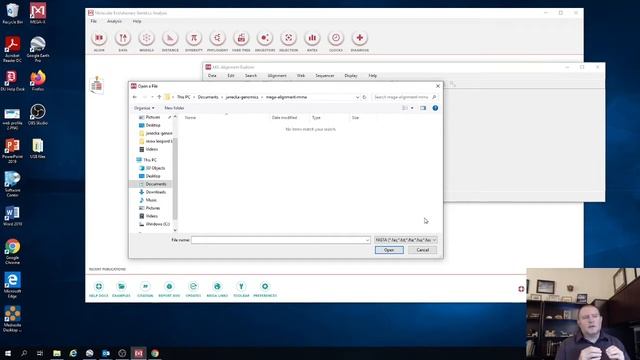Sort by Date modified column header
The width and height of the screenshot is (640, 360).
284,118
